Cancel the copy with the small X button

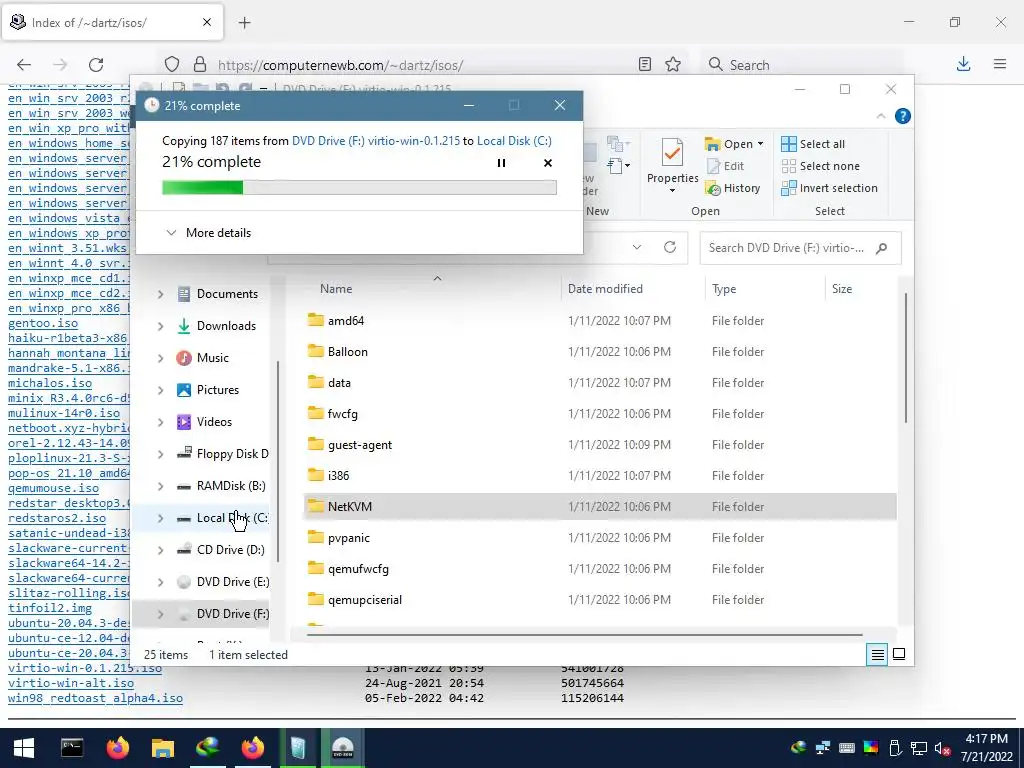(548, 163)
